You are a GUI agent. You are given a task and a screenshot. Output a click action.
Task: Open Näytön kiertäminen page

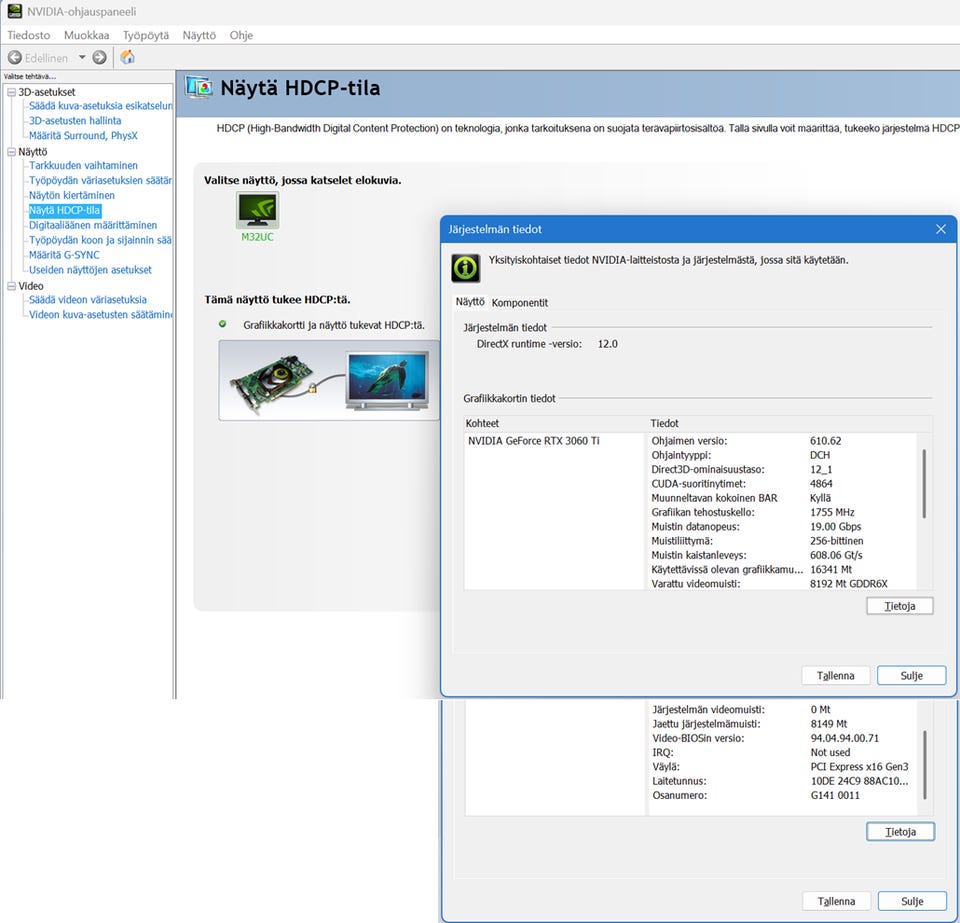click(x=72, y=195)
